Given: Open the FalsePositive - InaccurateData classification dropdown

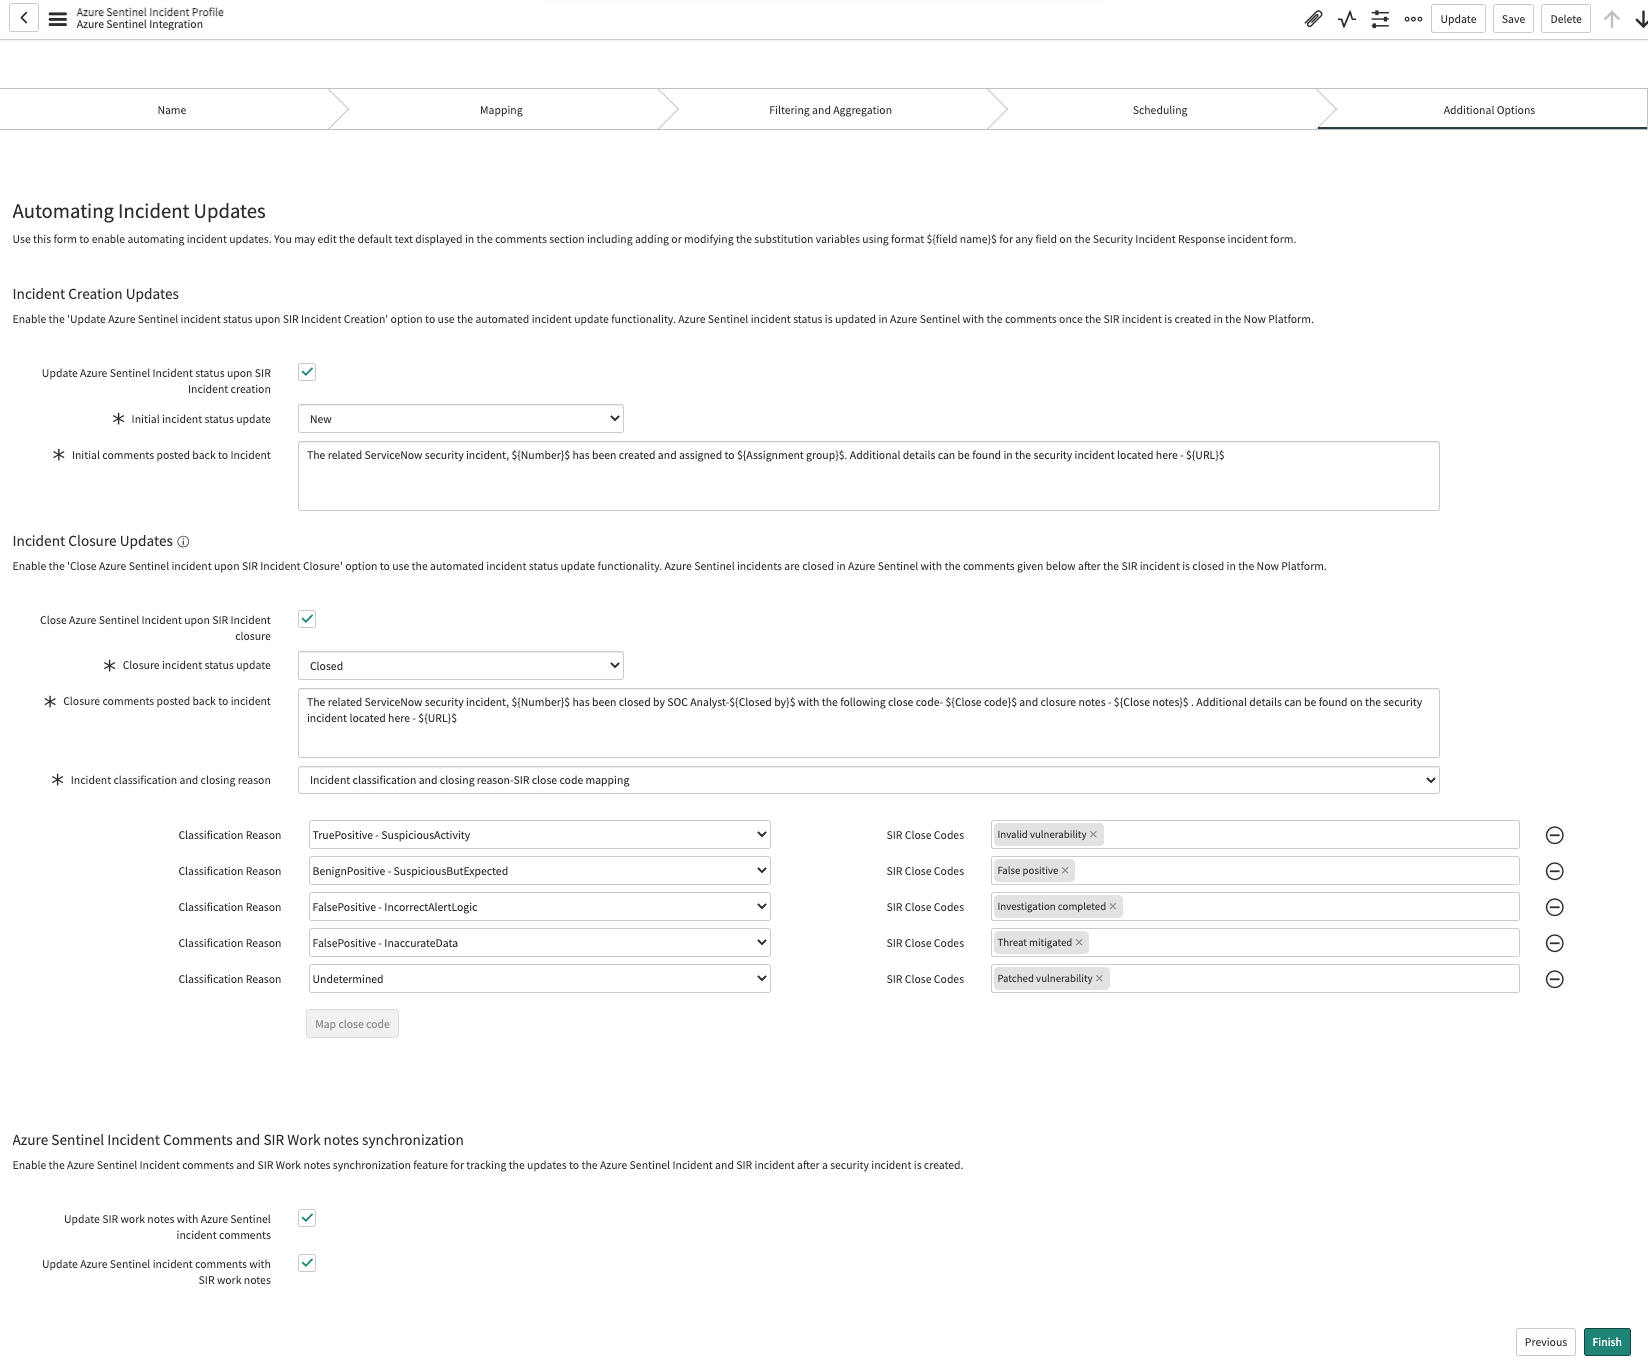Looking at the screenshot, I should (540, 943).
